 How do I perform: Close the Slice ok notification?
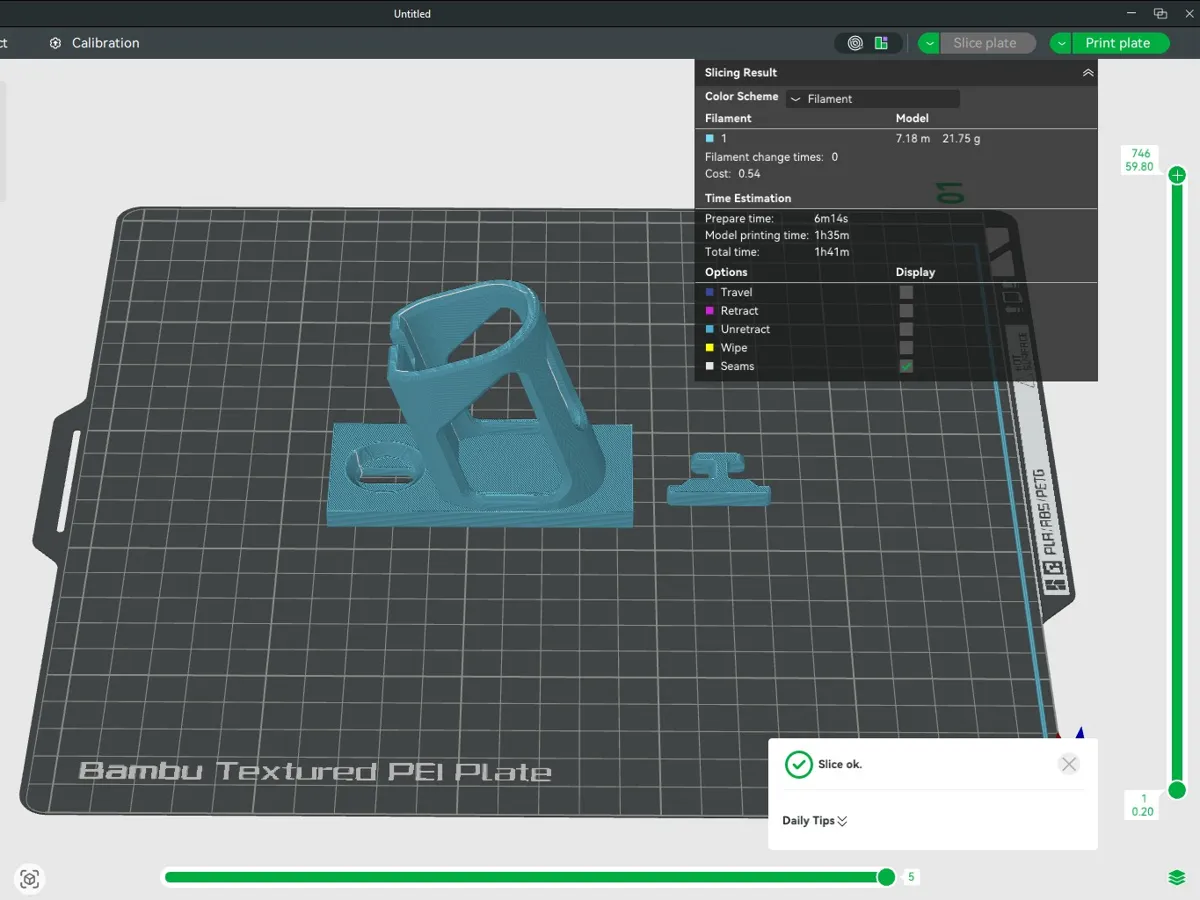tap(1069, 764)
